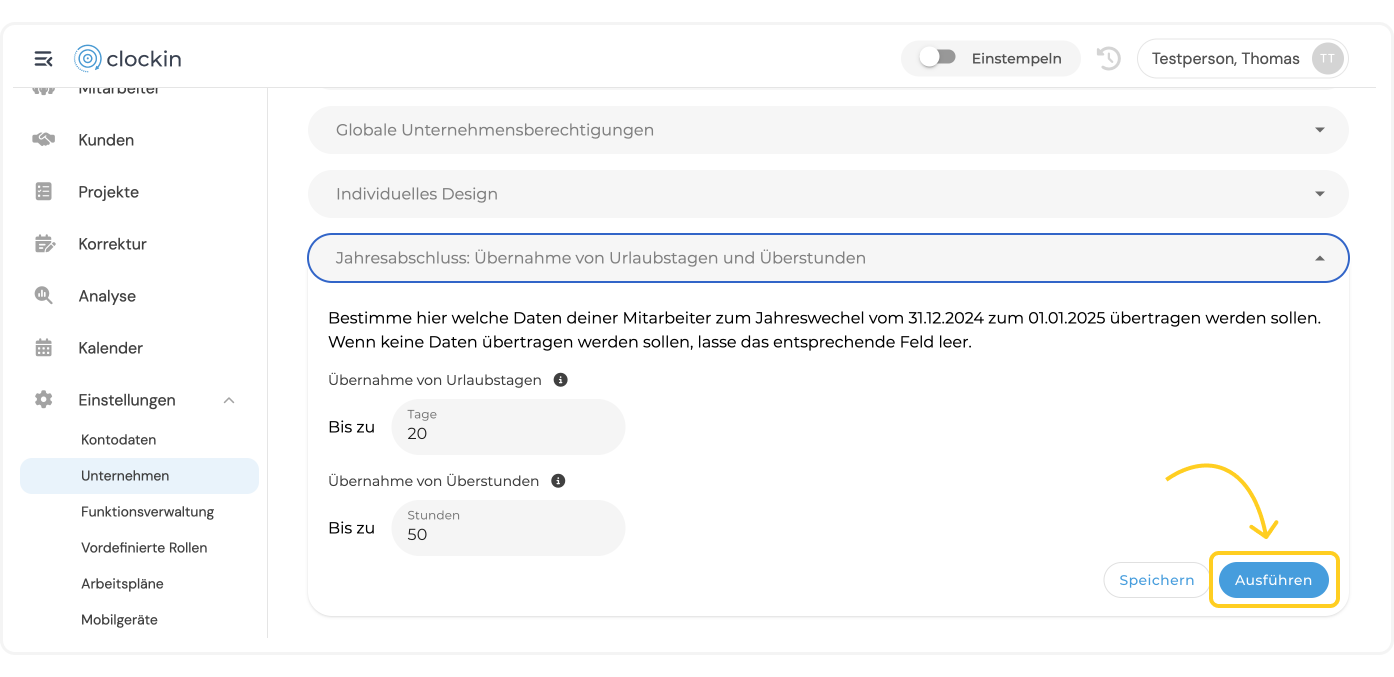Expand Globale Unternehmensberechtigungen section
This screenshot has width=1394, height=677.
[x=828, y=130]
